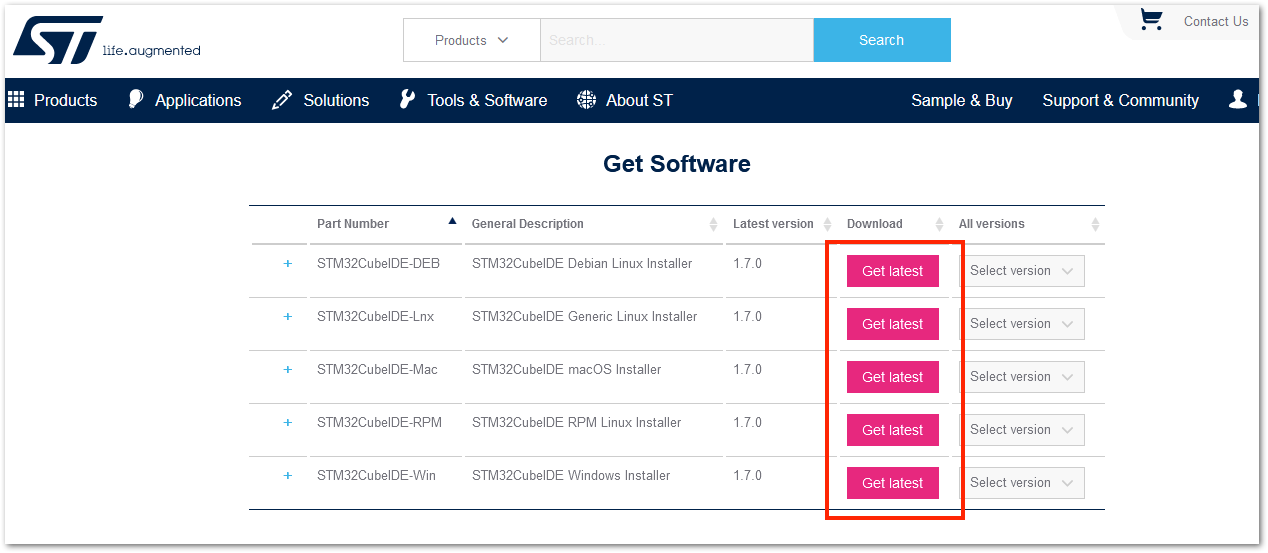
Task: Open the Tools & Software menu
Action: click(487, 100)
